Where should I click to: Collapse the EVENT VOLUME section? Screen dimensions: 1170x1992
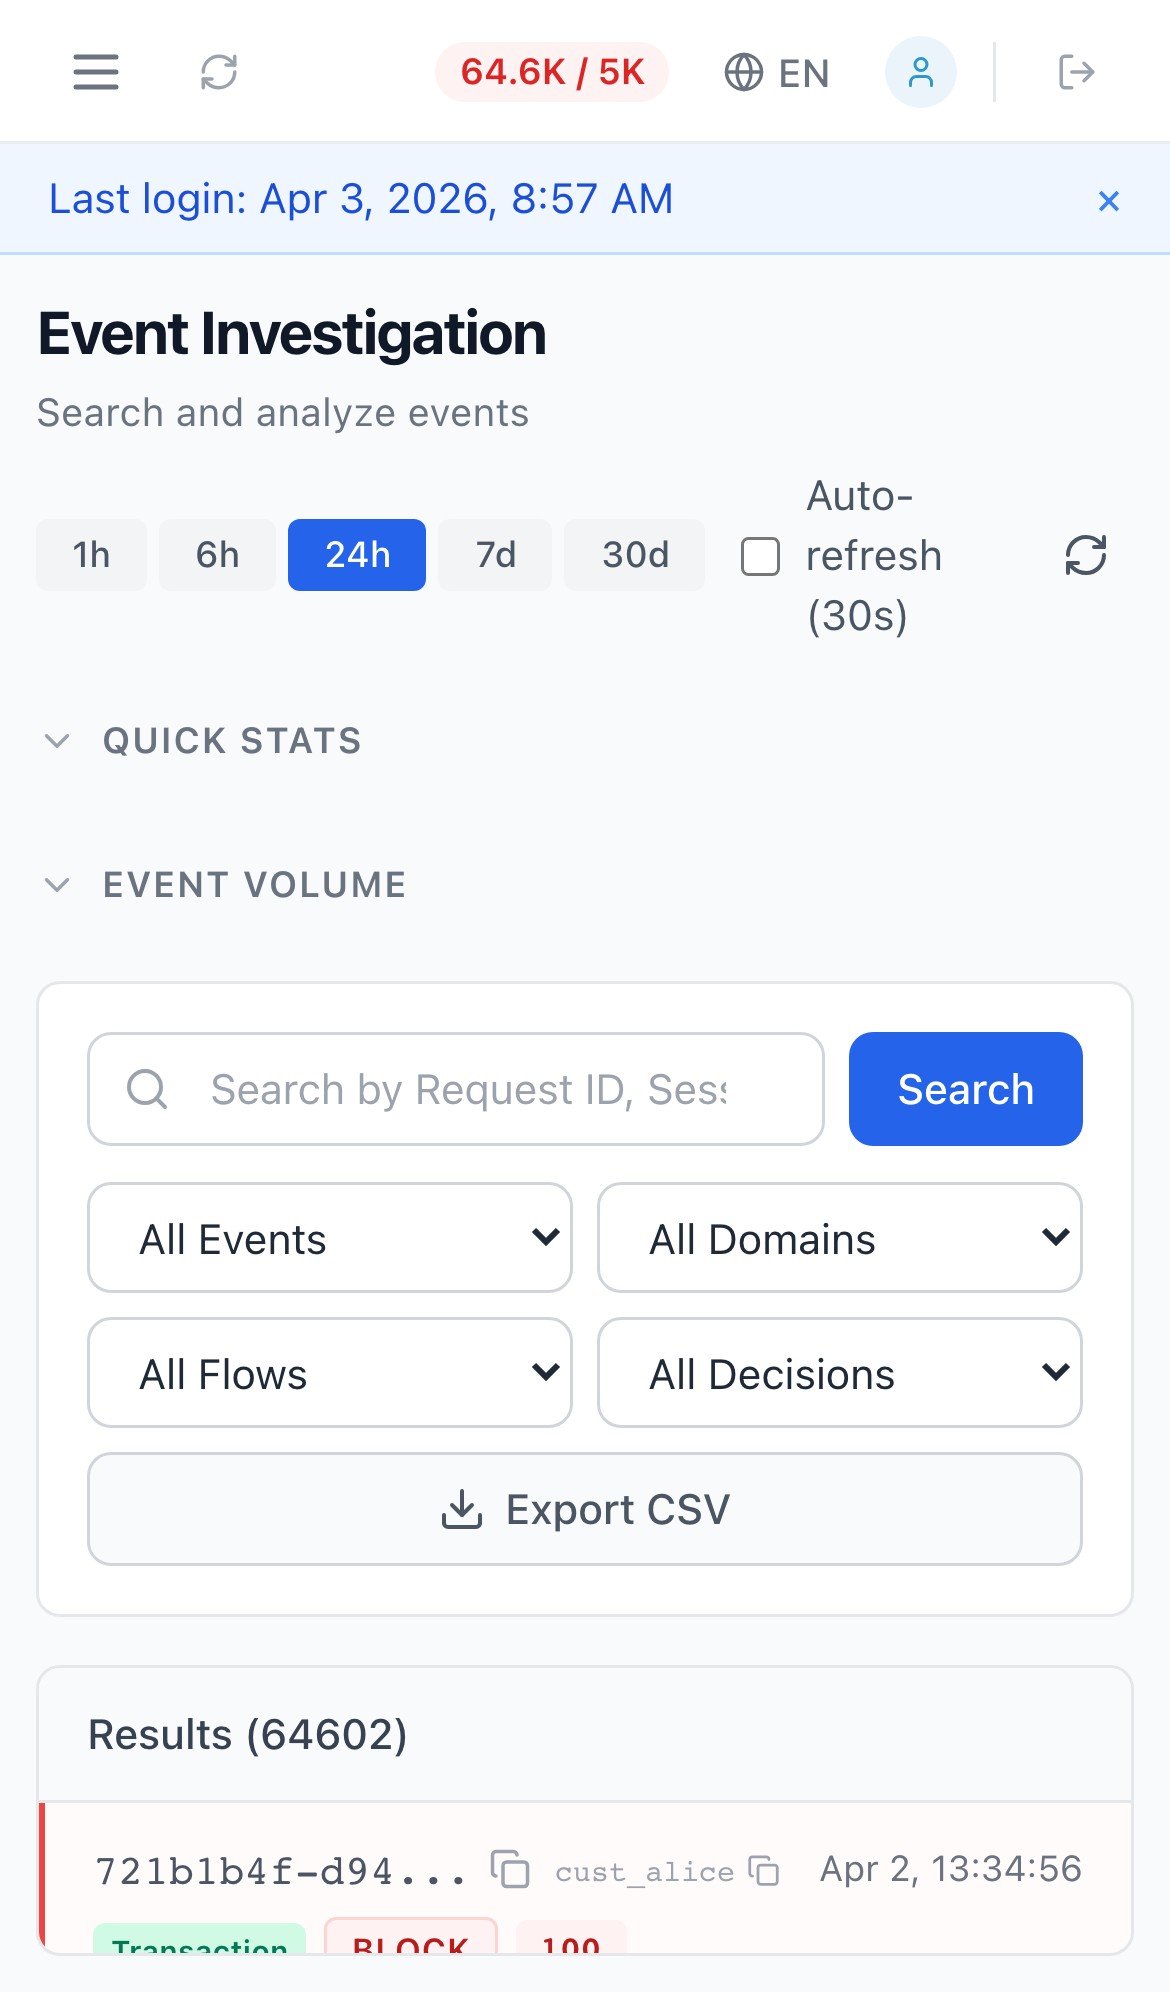(x=57, y=884)
